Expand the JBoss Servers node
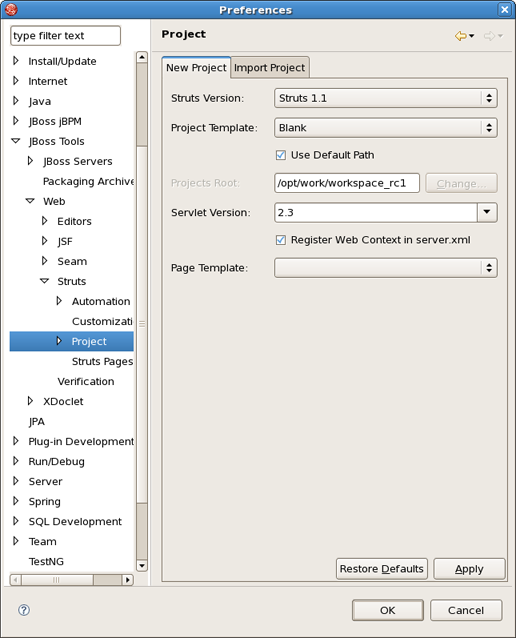Image resolution: width=516 pixels, height=638 pixels. click(31, 161)
